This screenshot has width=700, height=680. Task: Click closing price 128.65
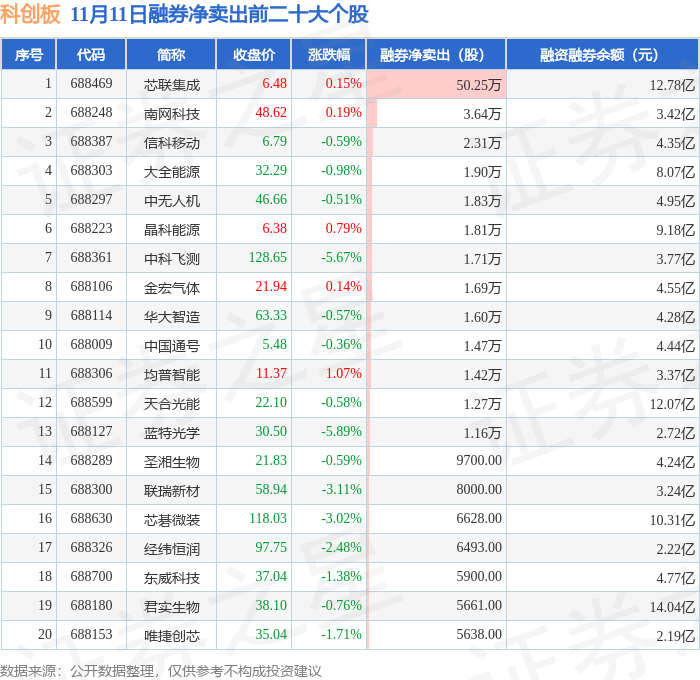click(268, 258)
